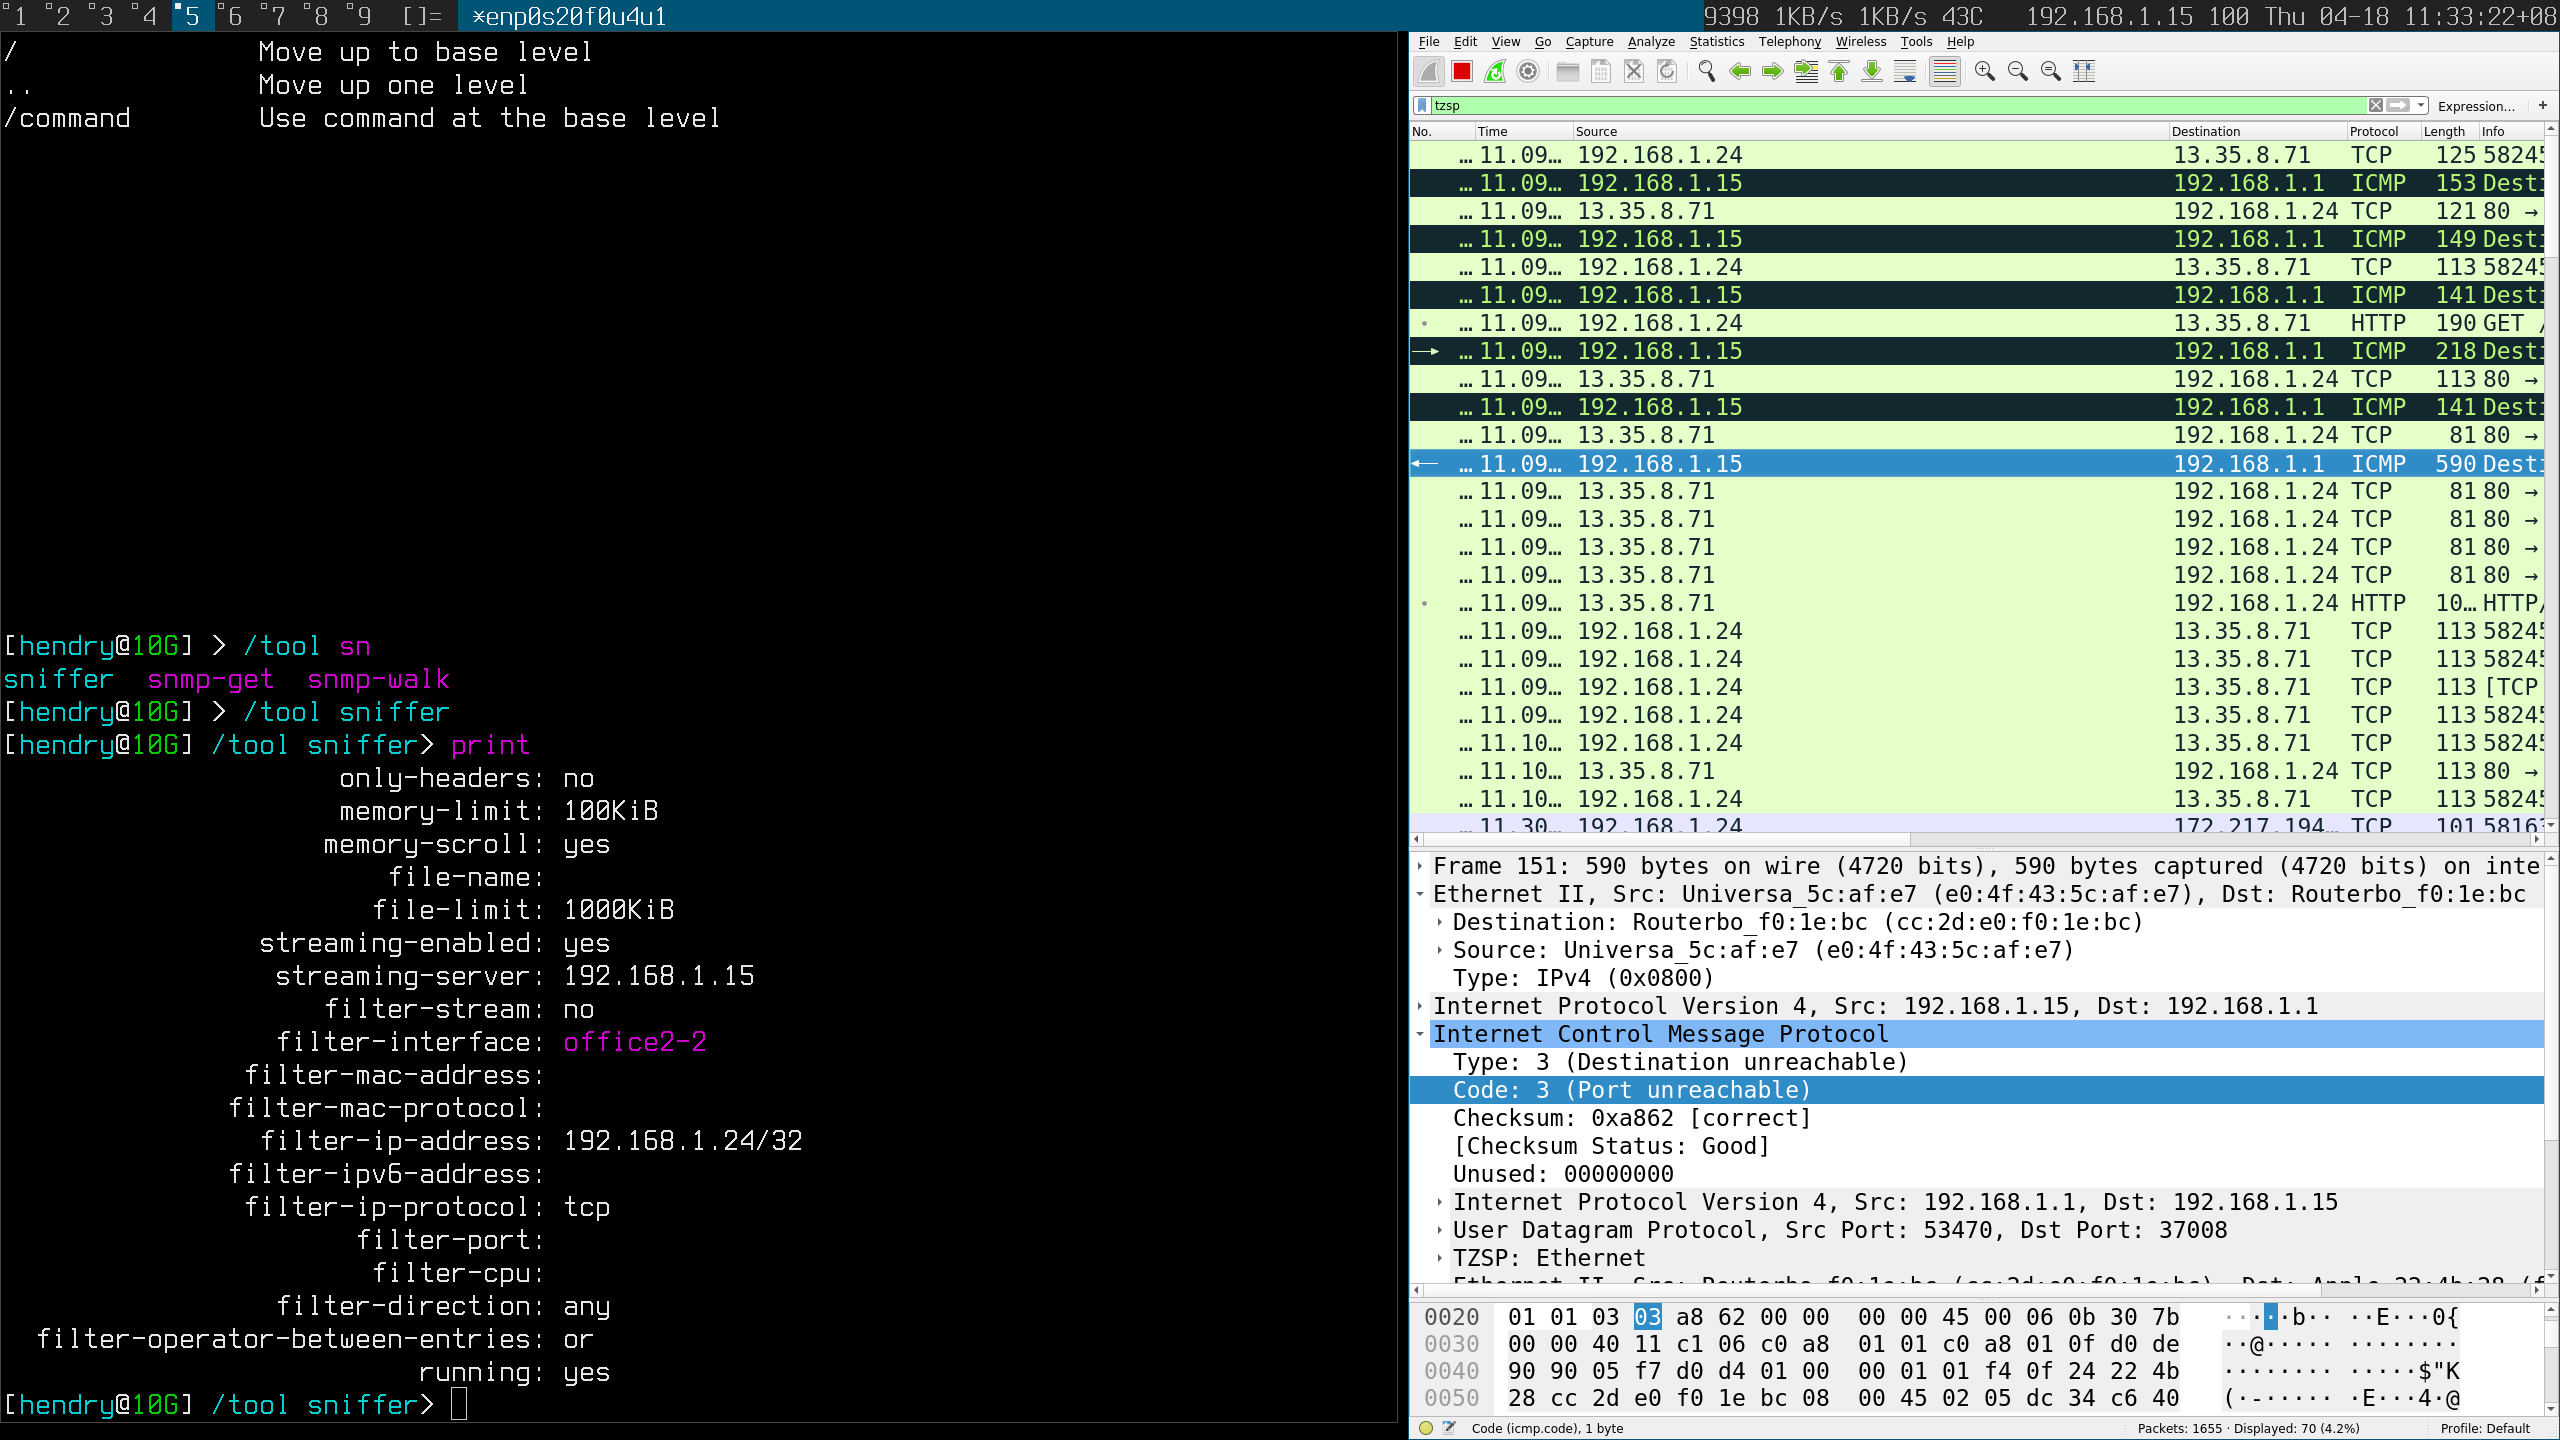
Task: Click Profile: Default in status bar
Action: 2485,1428
